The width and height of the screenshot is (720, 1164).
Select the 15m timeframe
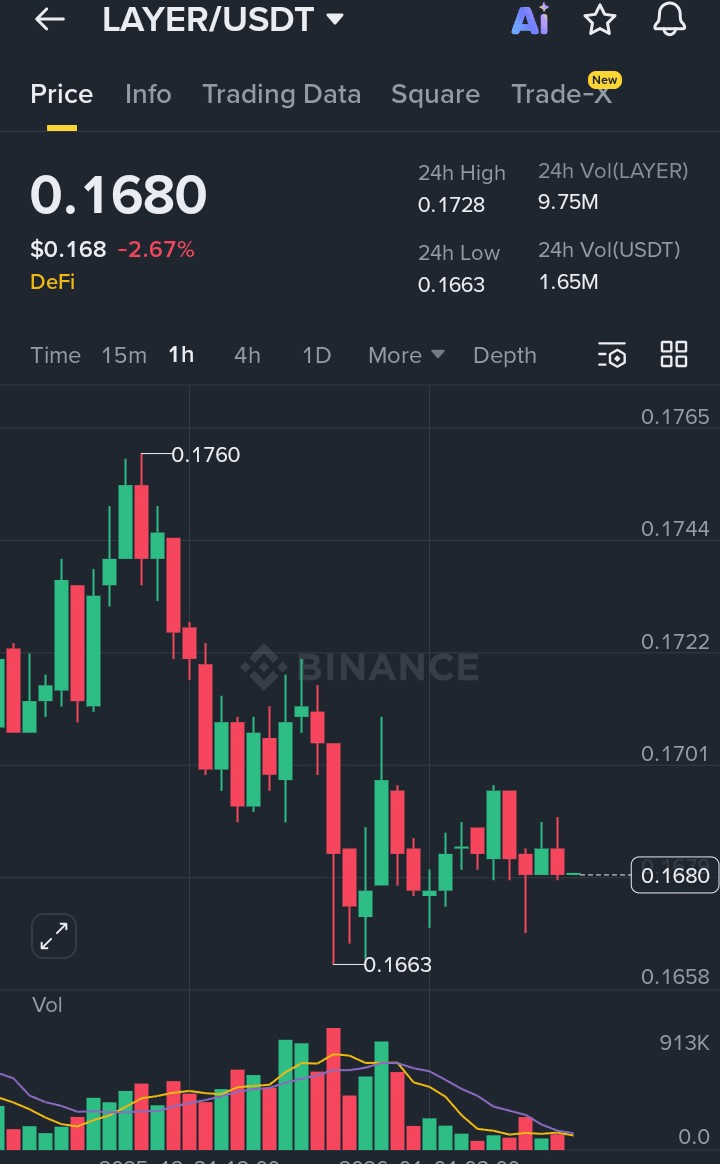(124, 355)
